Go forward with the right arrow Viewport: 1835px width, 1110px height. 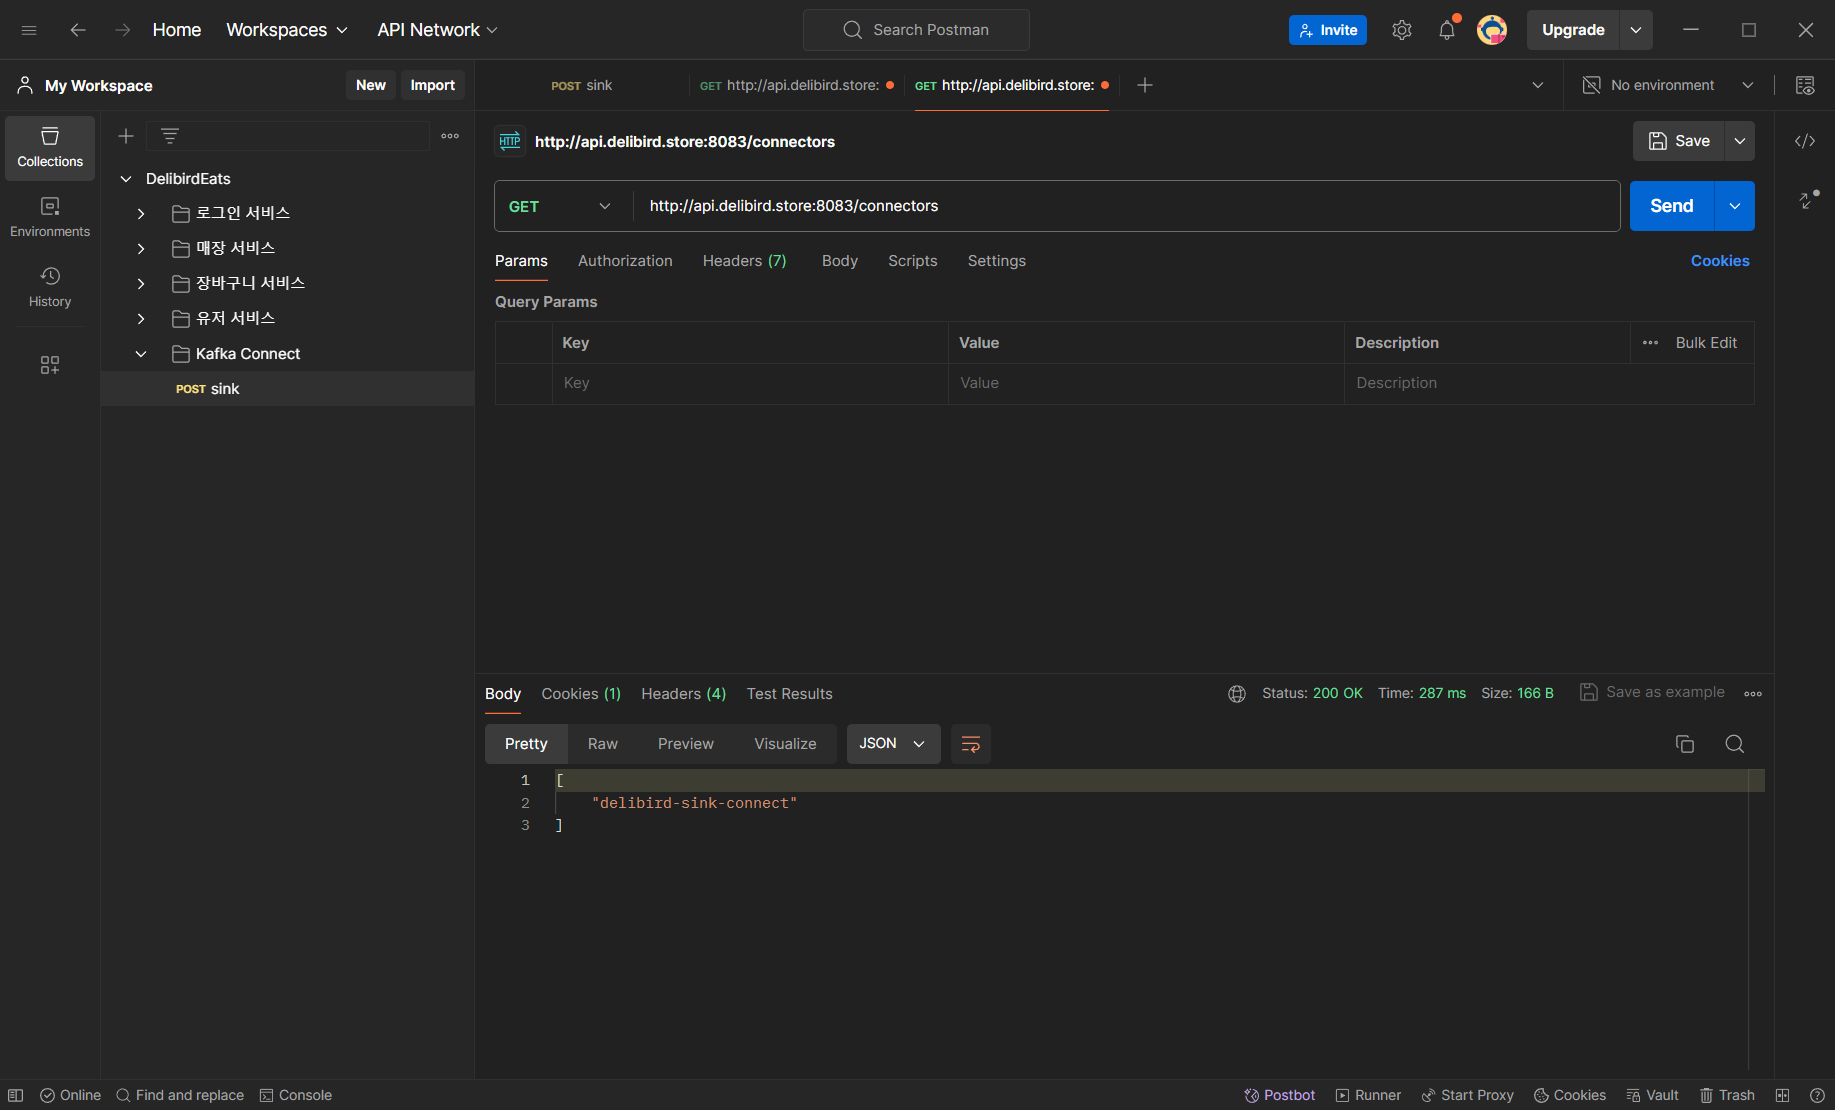coord(122,30)
